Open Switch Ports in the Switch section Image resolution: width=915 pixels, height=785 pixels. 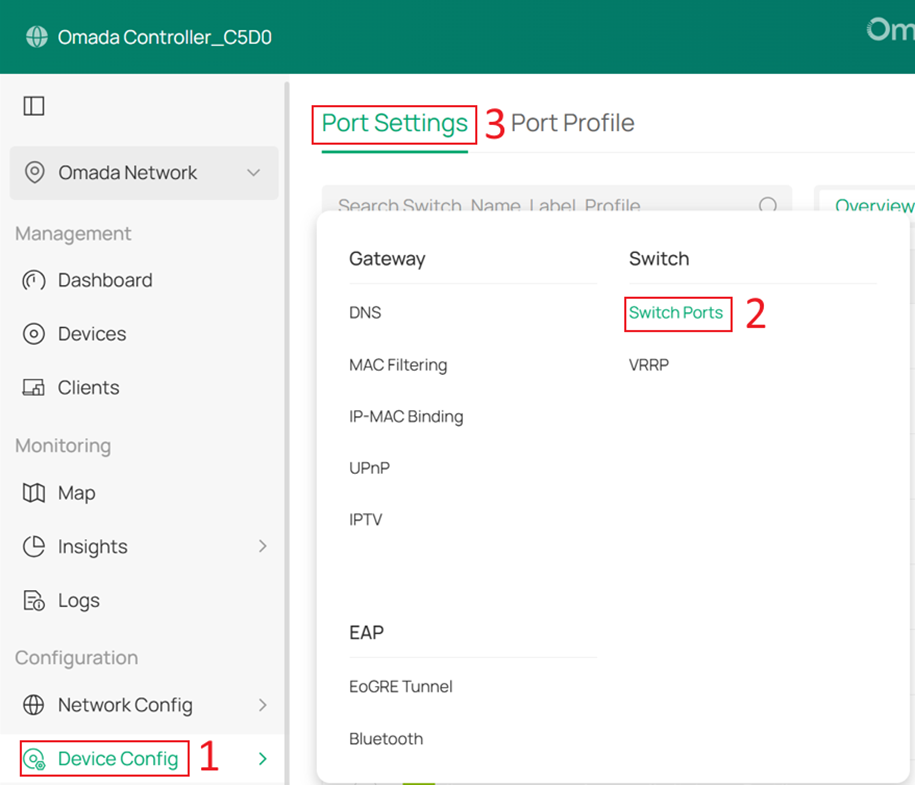pos(676,313)
